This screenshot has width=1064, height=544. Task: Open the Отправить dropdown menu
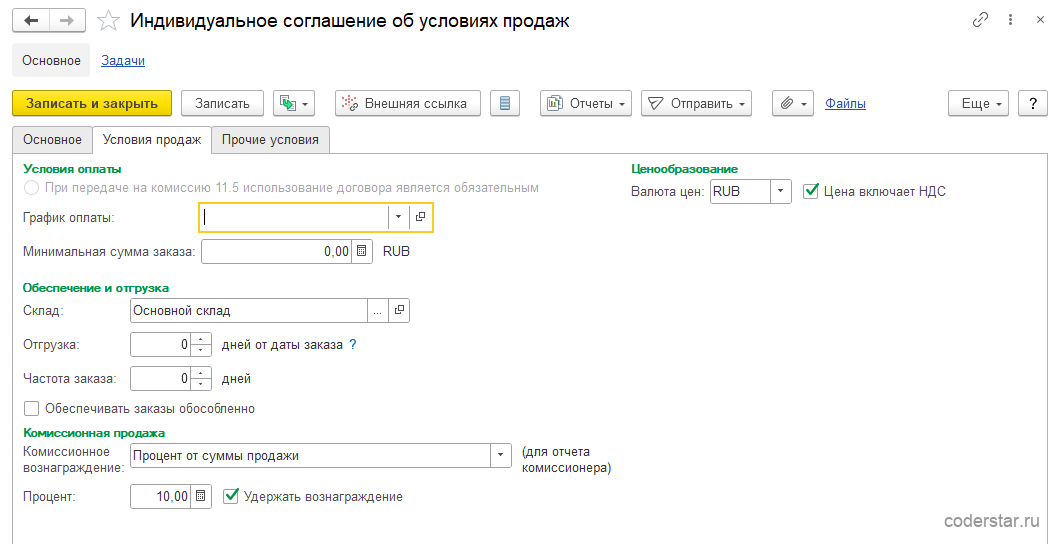point(696,103)
